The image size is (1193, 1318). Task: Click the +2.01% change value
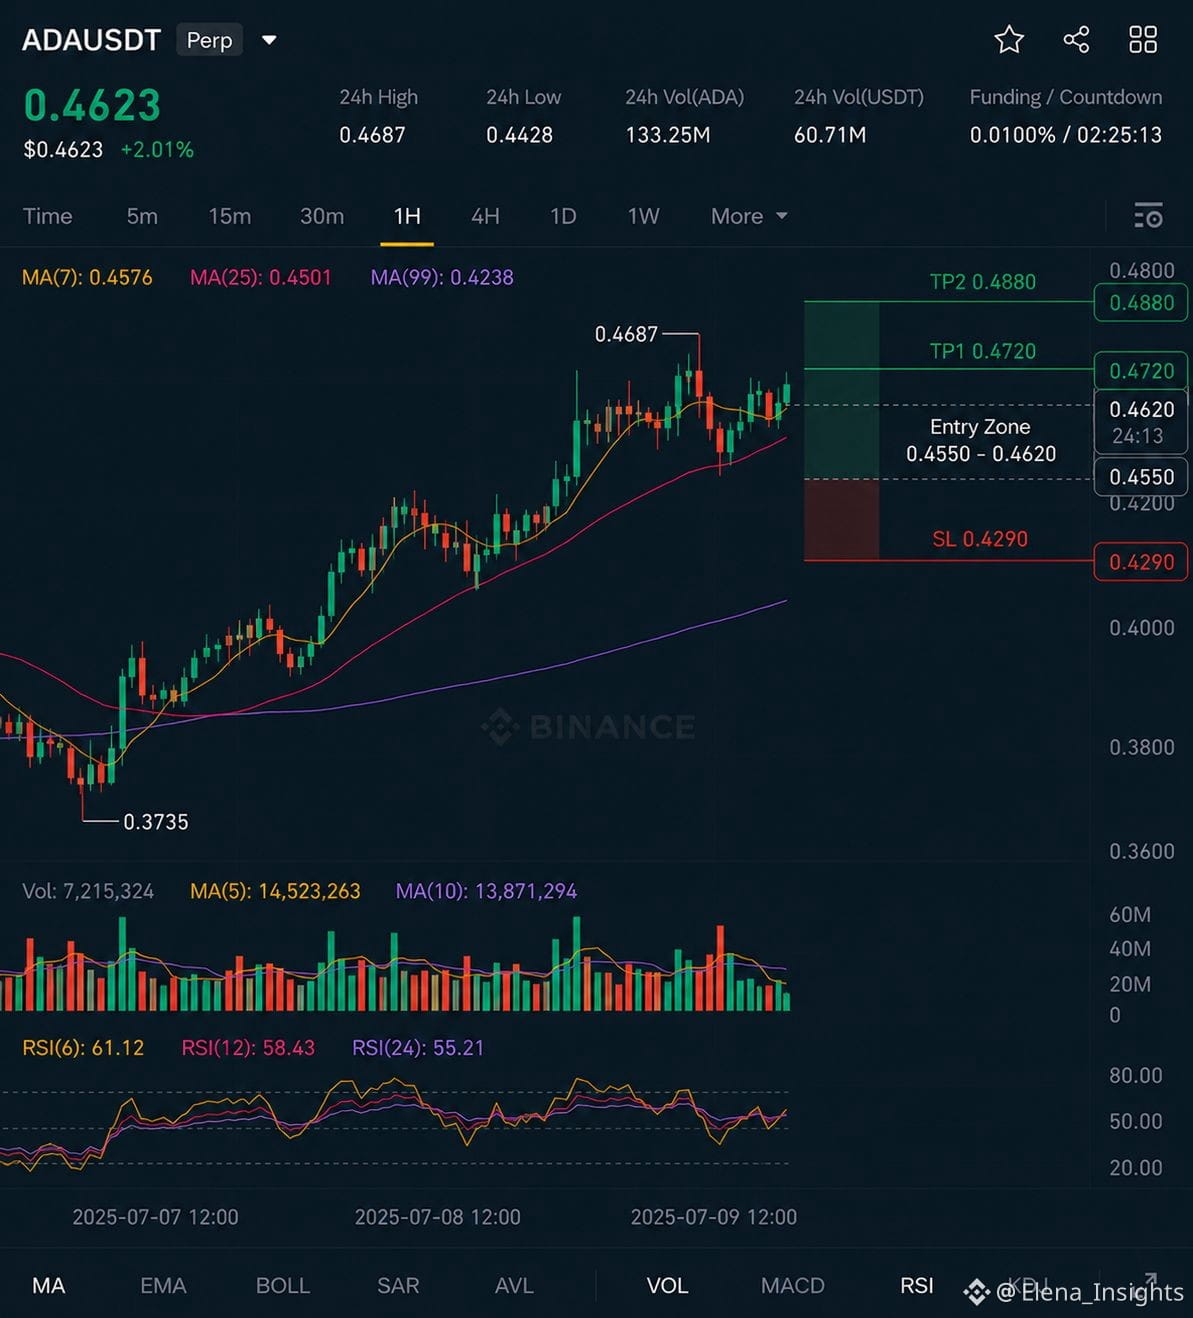click(157, 150)
